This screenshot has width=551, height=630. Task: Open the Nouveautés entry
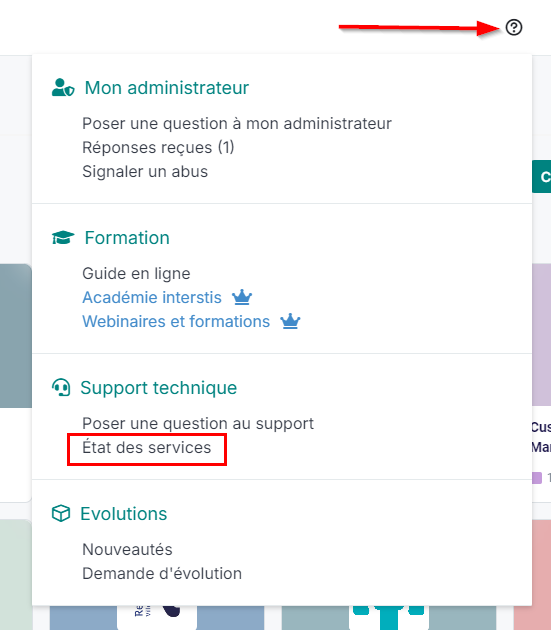pos(127,549)
